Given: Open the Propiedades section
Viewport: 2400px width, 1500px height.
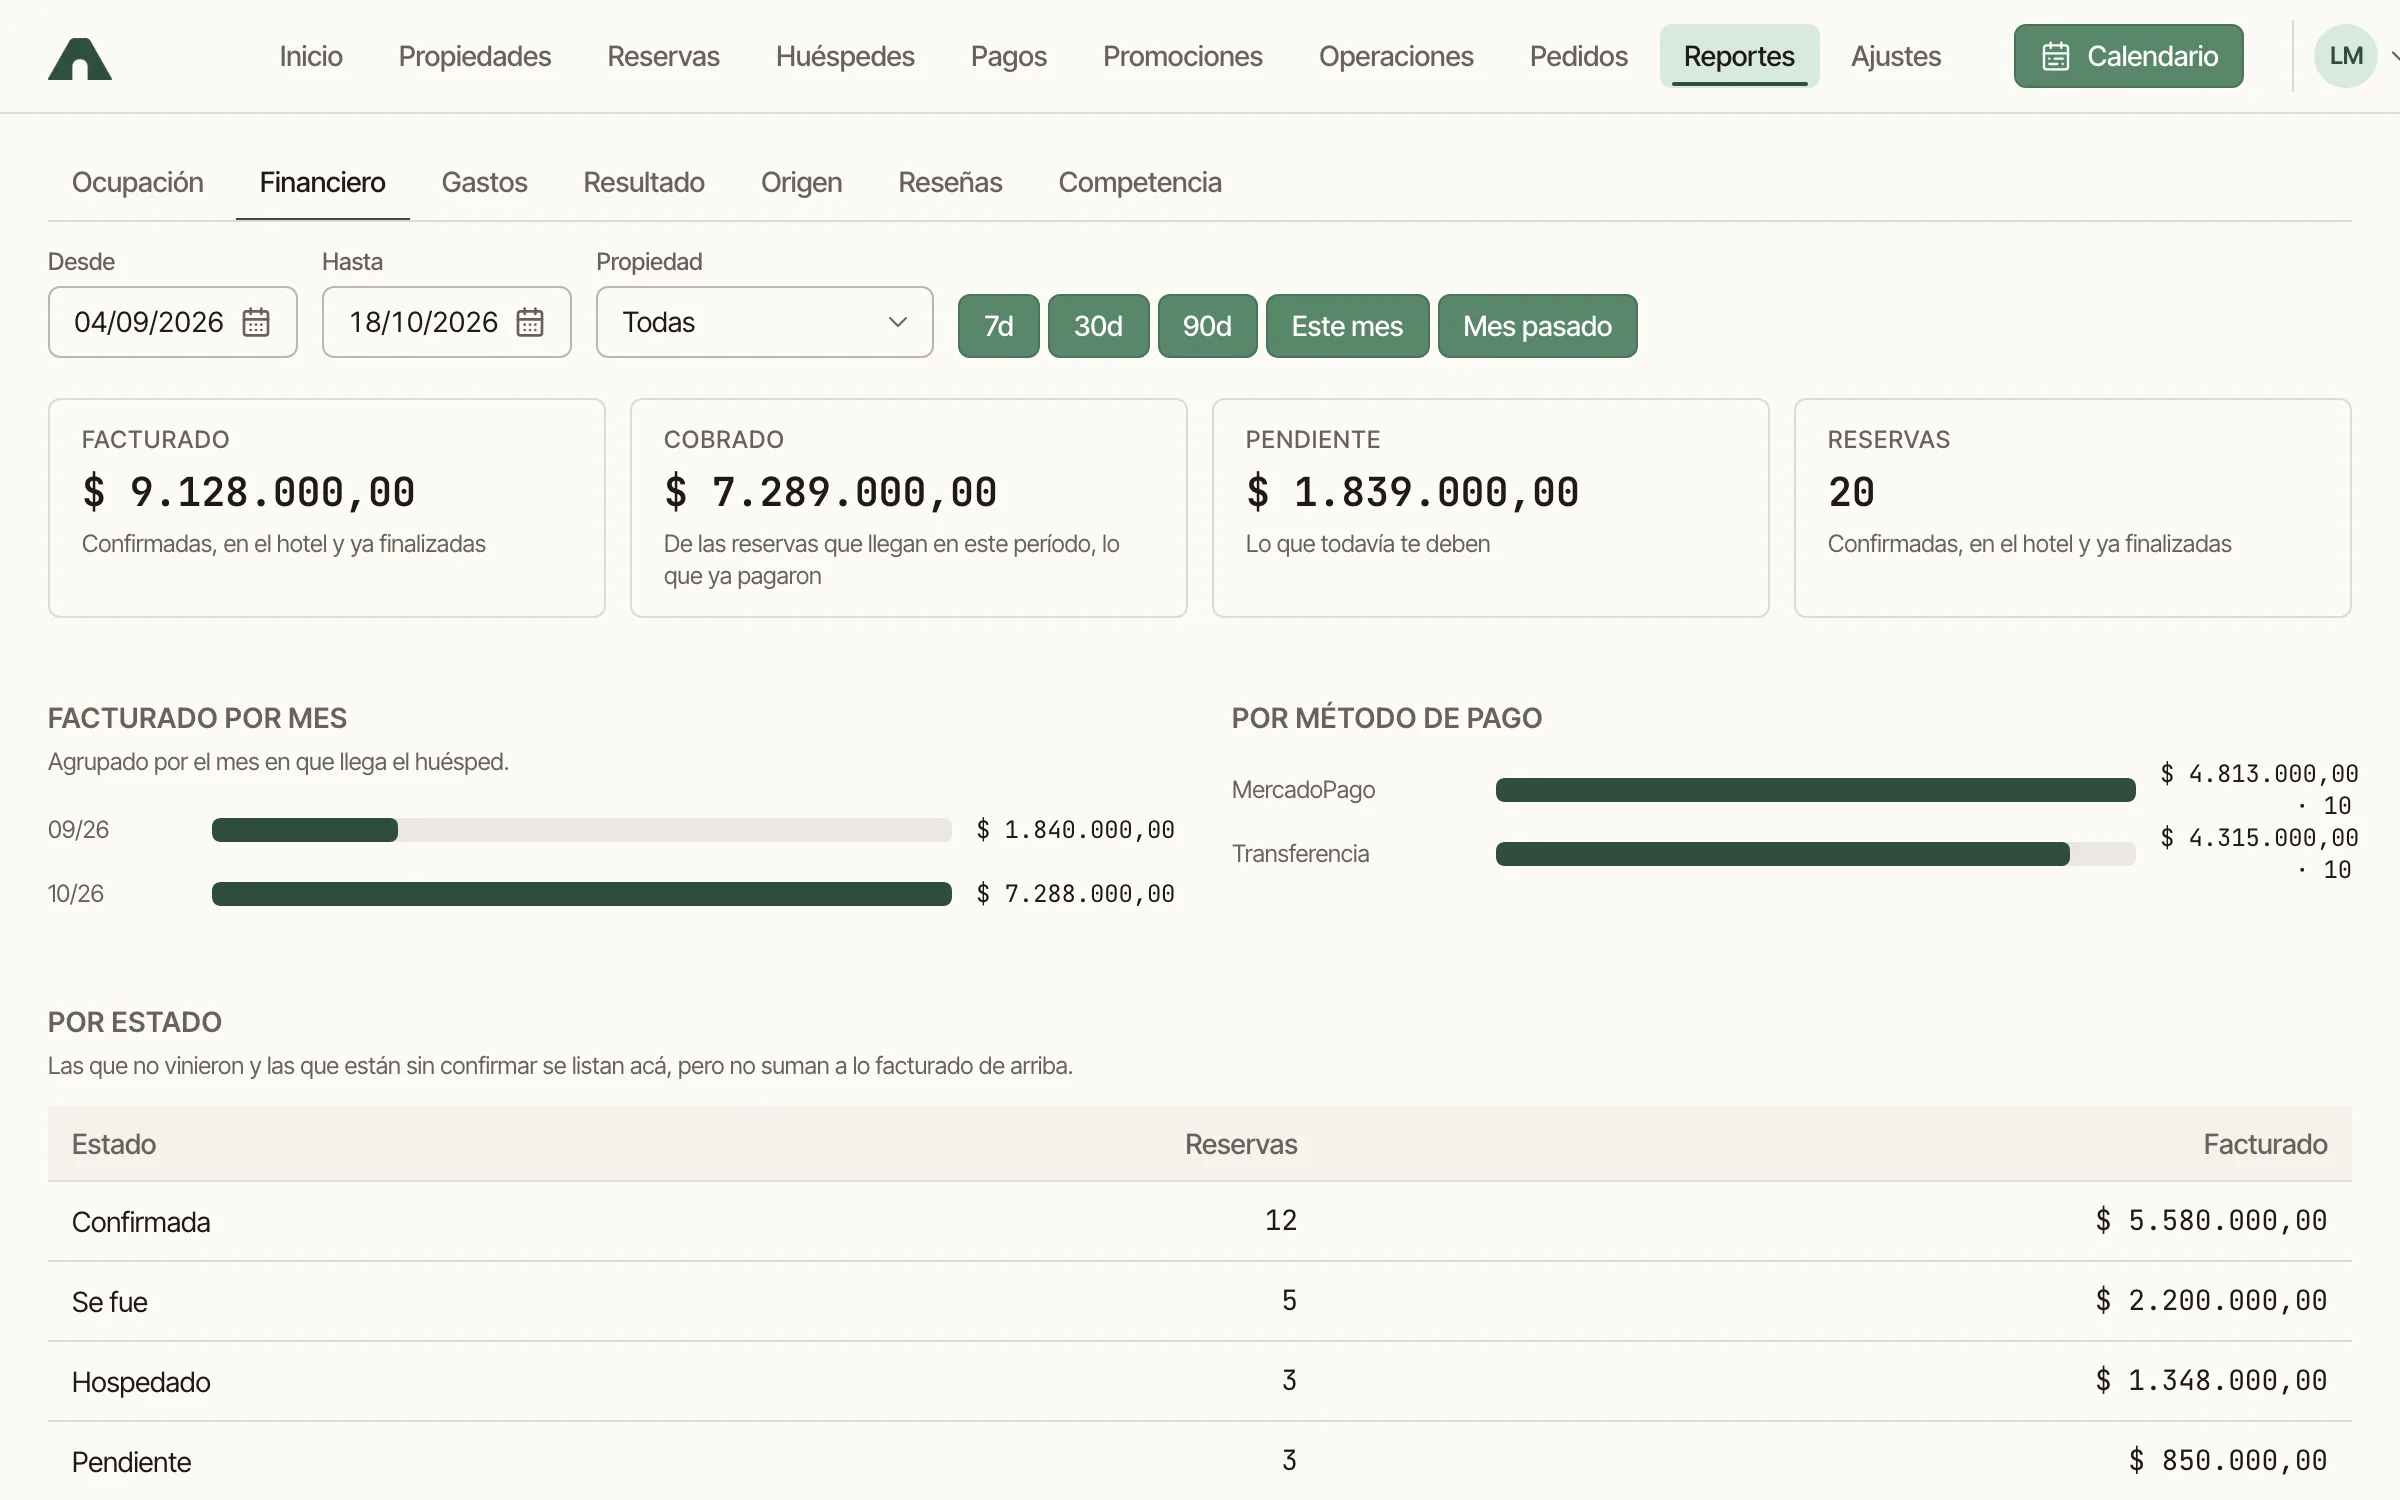Looking at the screenshot, I should (x=475, y=56).
